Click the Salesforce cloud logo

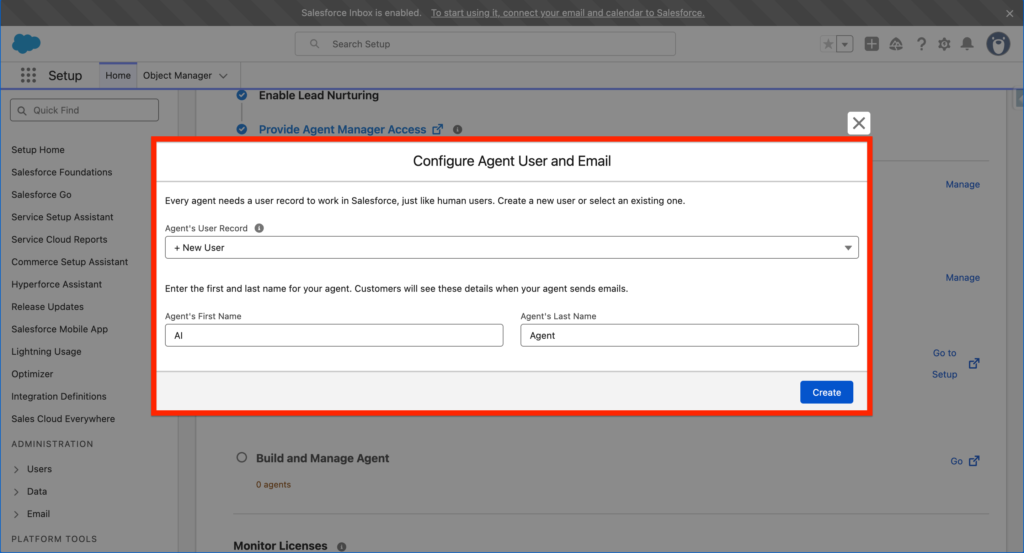pyautogui.click(x=25, y=44)
